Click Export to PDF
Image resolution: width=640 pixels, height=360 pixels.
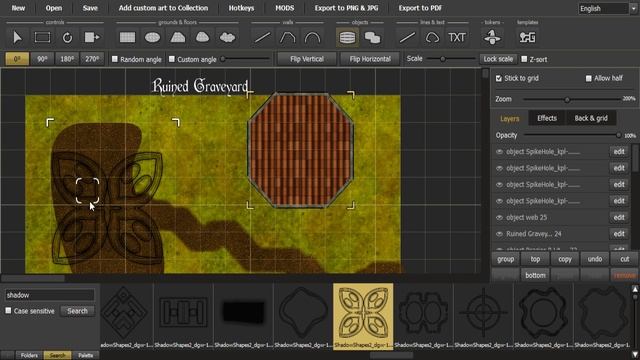(420, 8)
